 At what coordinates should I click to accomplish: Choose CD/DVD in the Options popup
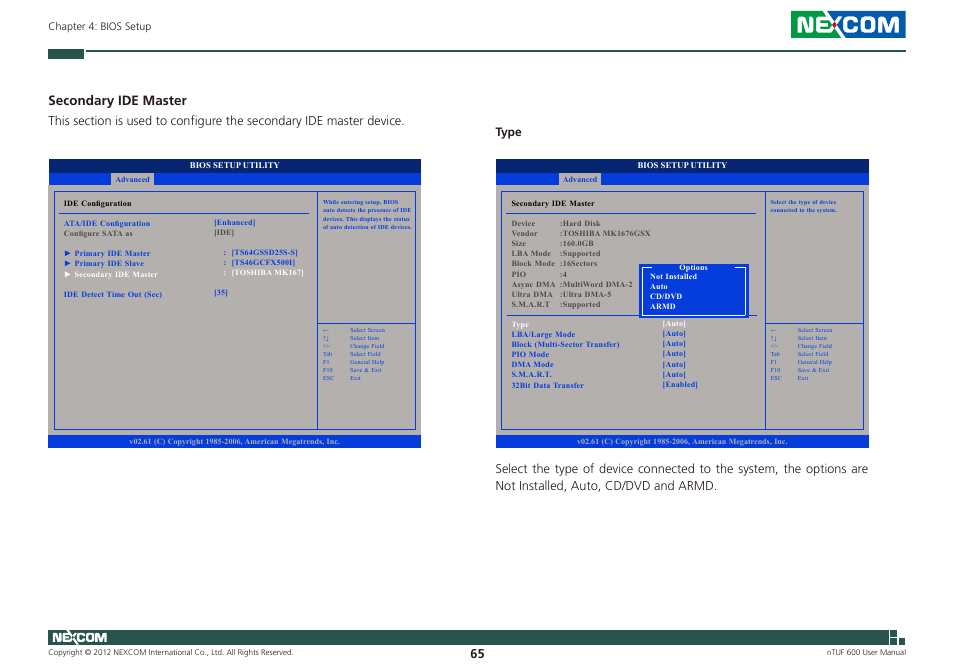point(666,296)
